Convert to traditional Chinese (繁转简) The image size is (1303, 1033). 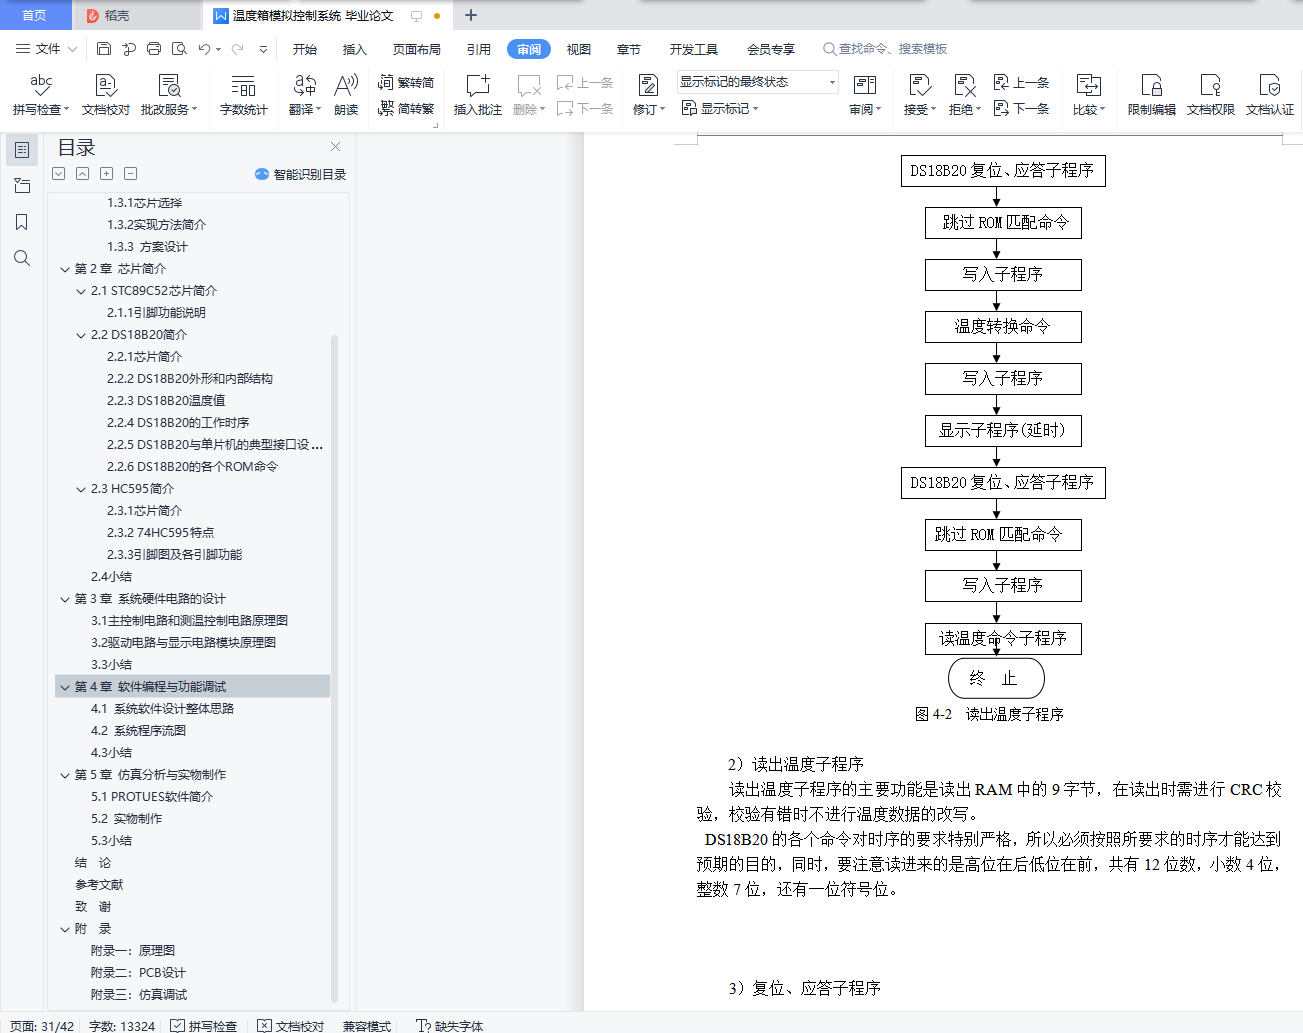(x=406, y=82)
